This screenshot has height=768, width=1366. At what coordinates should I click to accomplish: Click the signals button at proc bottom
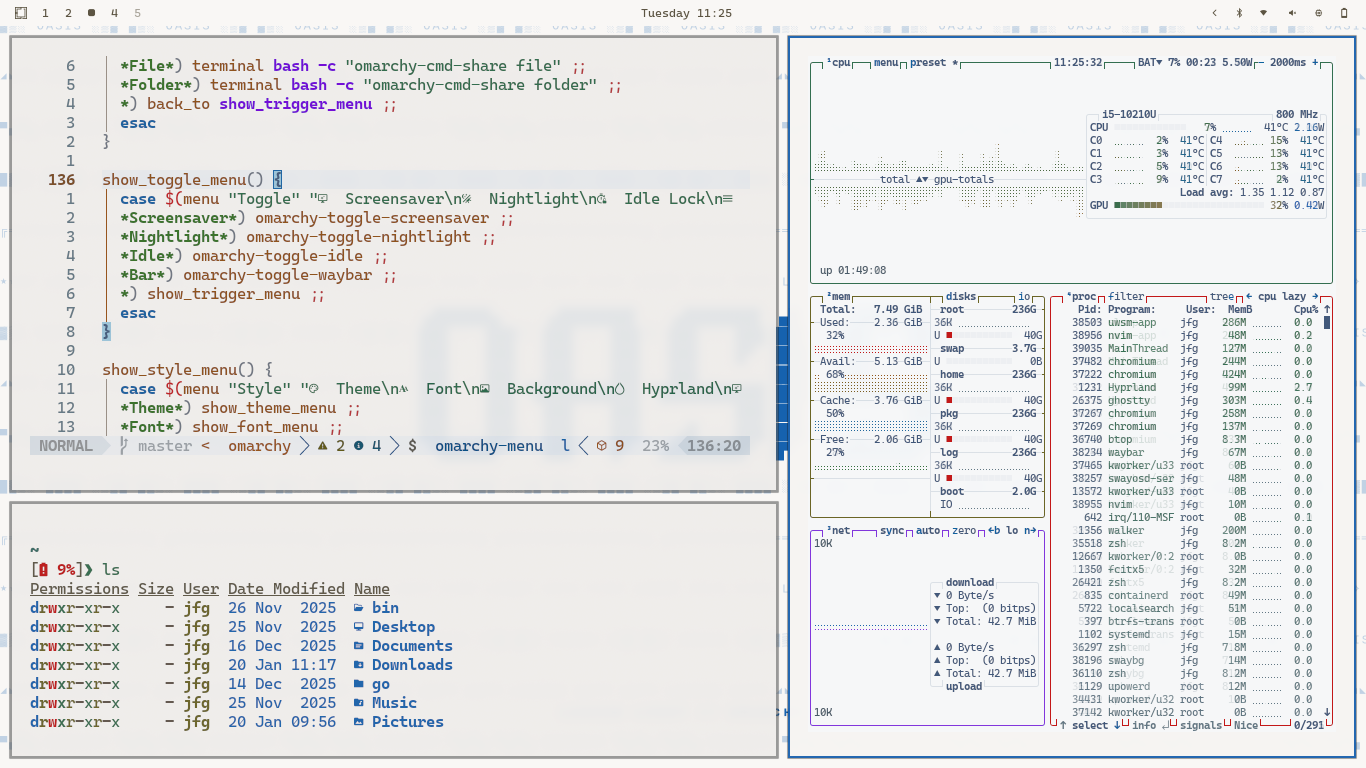(1201, 726)
